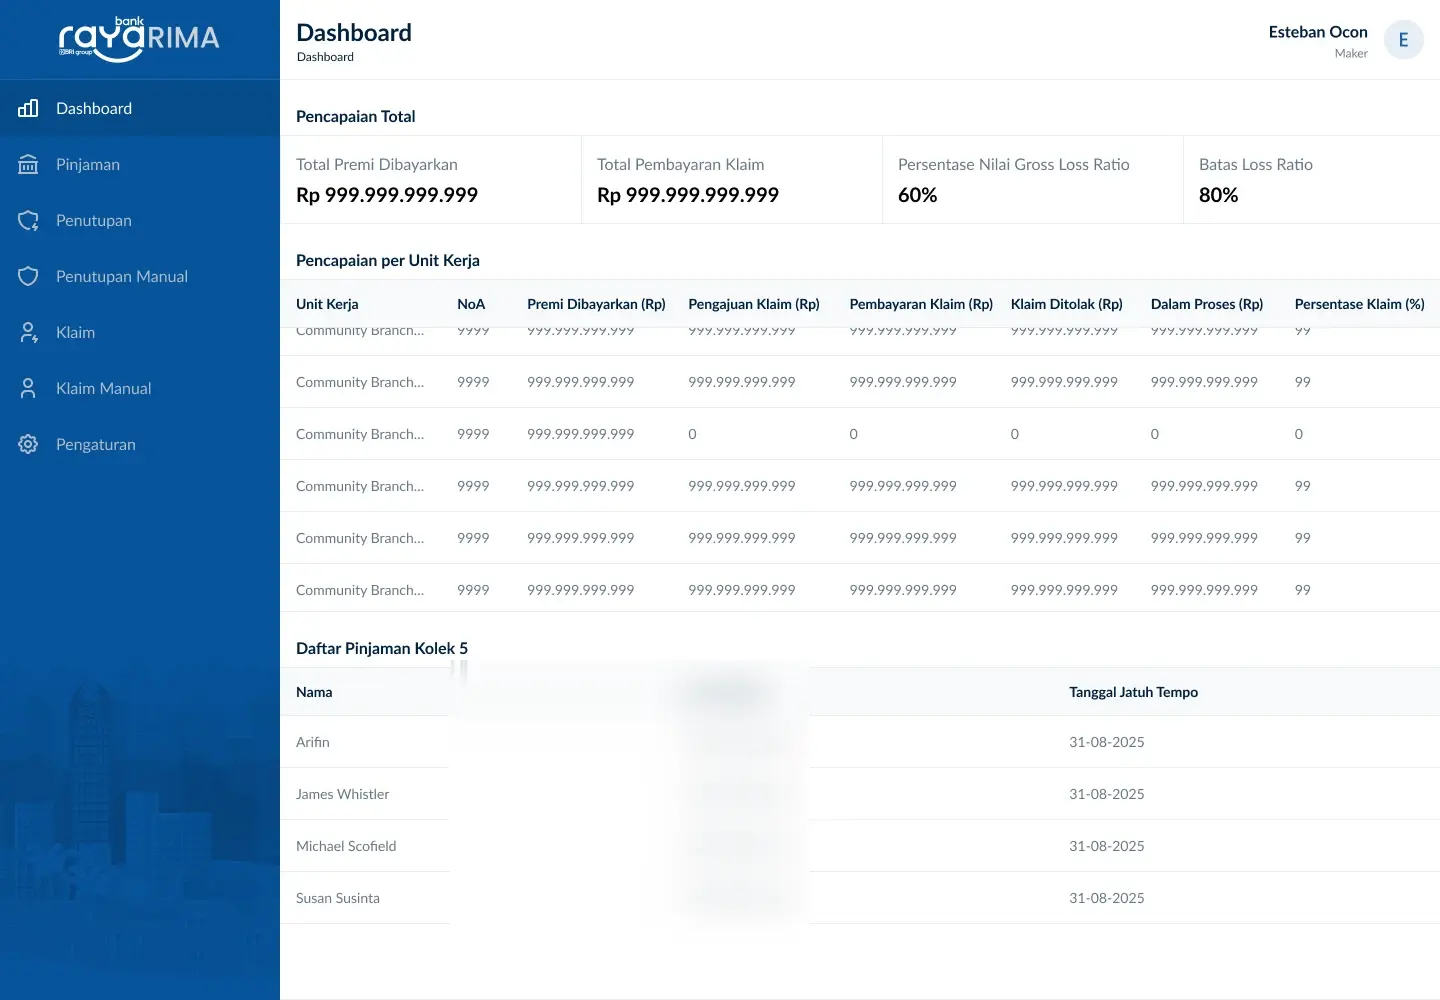Click the Pencapaian Total heading

point(356,116)
